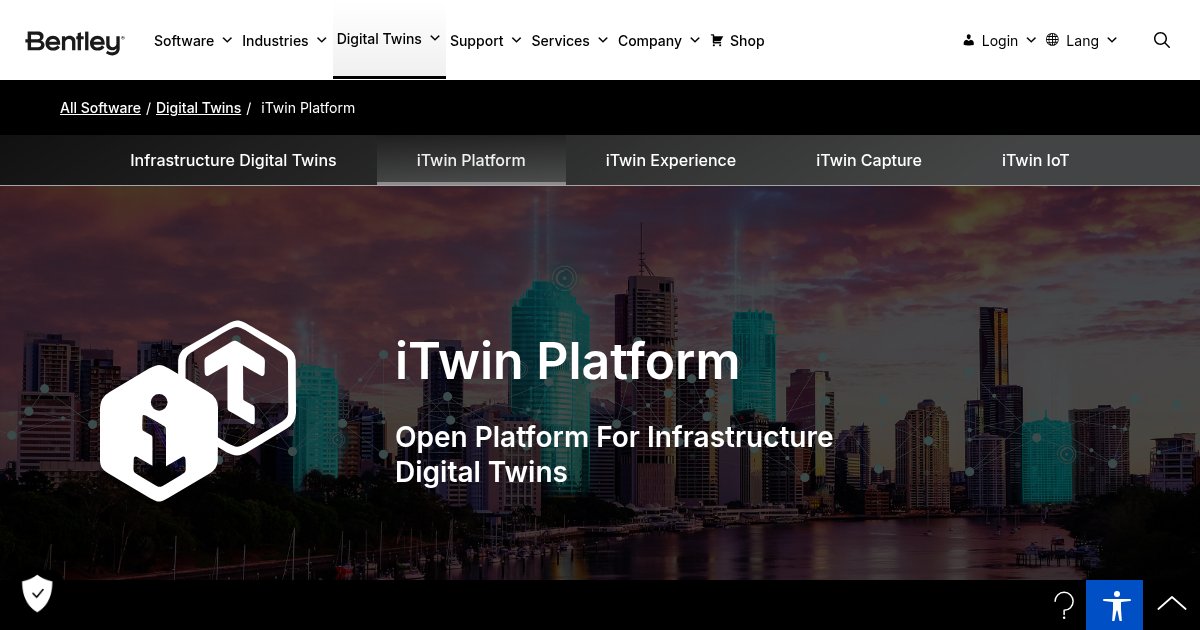
Task: Expand the Lang dropdown chevron
Action: coord(1111,40)
